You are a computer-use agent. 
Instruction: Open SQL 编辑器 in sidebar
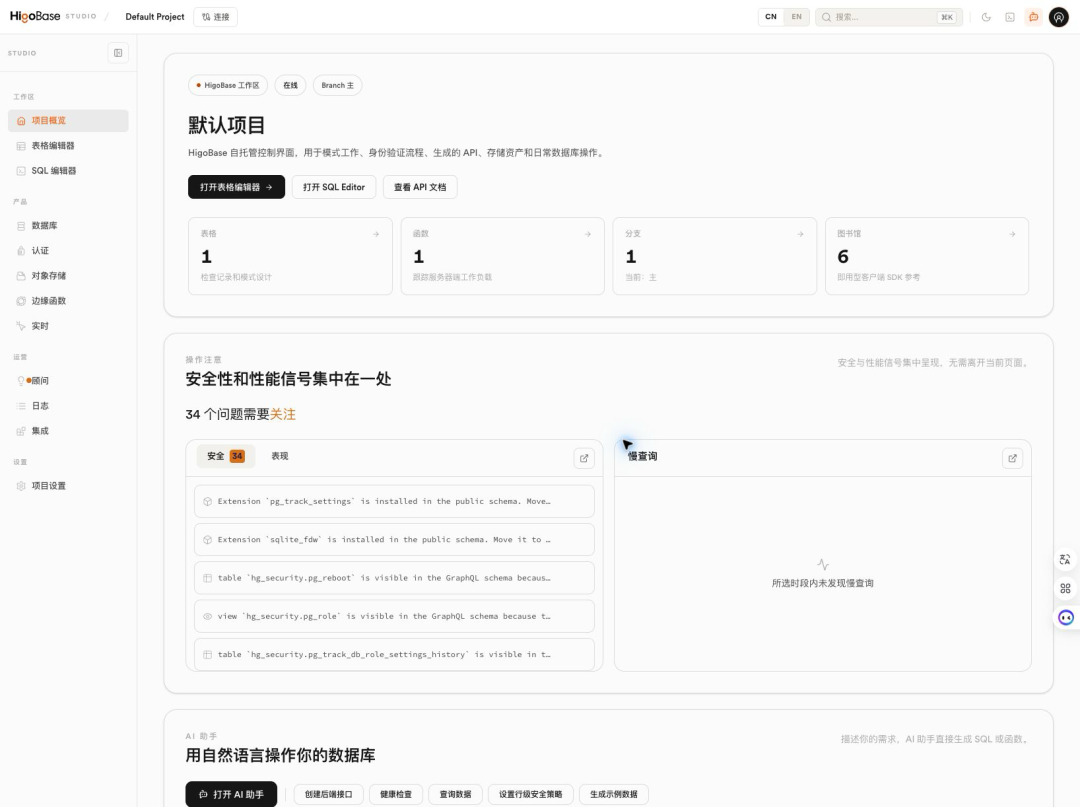pos(68,171)
